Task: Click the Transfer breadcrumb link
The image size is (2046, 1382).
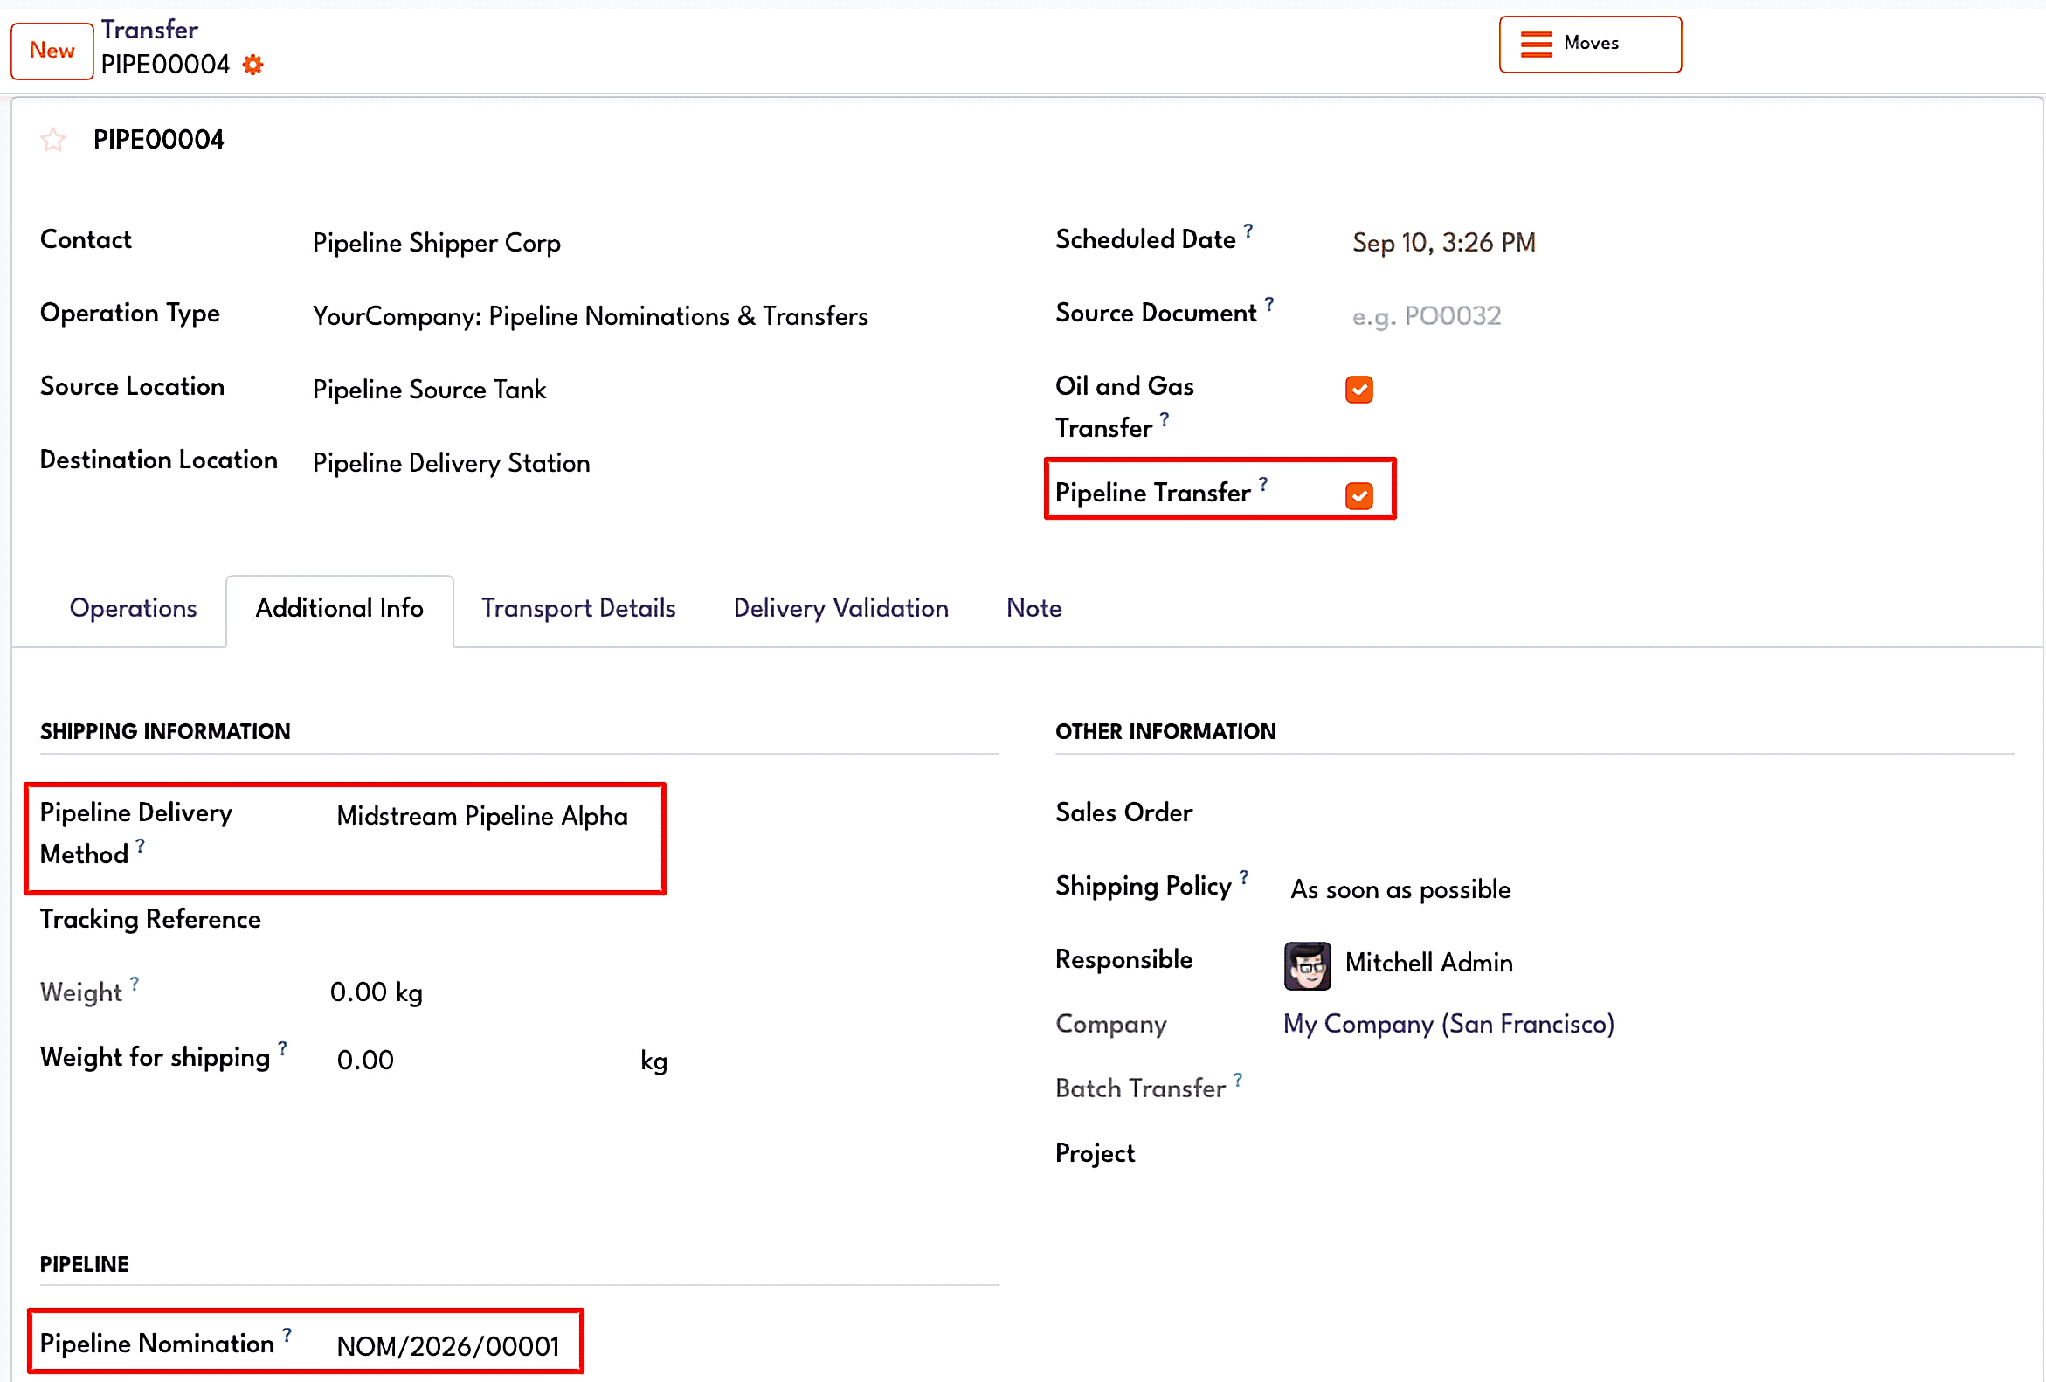Action: (x=149, y=30)
